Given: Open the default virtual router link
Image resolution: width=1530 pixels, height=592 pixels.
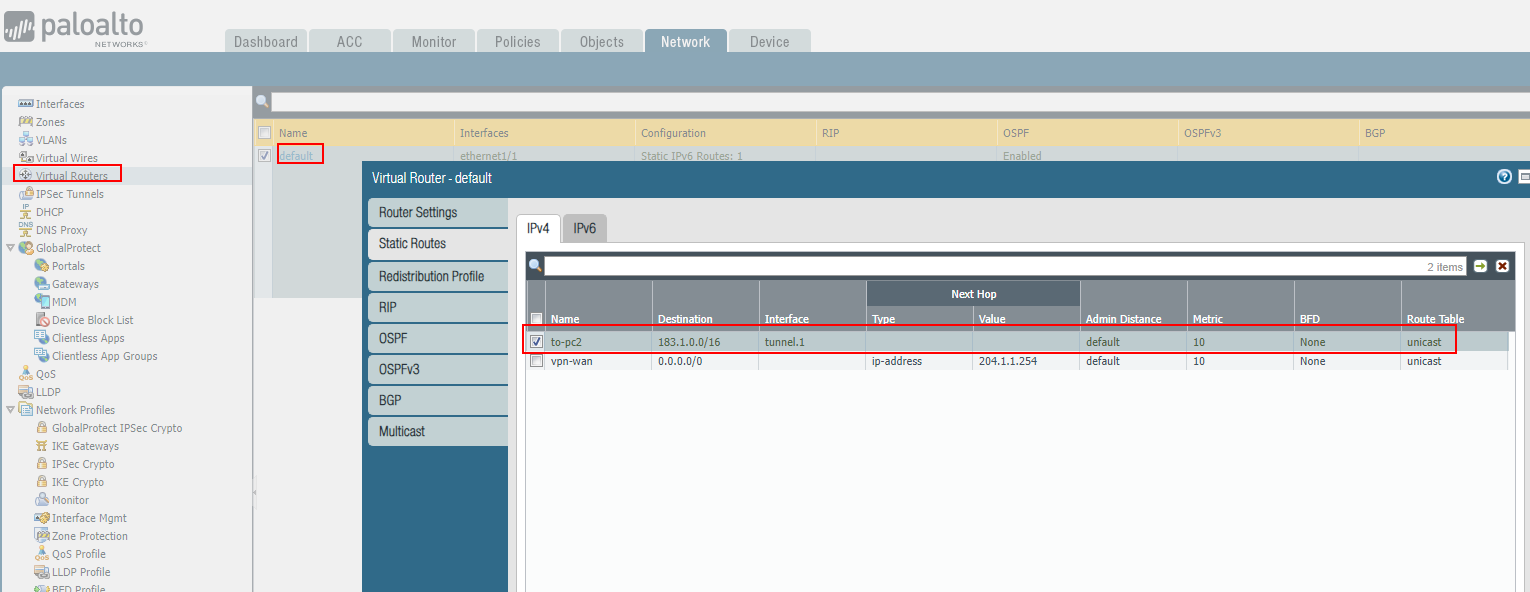Looking at the screenshot, I should tap(296, 155).
